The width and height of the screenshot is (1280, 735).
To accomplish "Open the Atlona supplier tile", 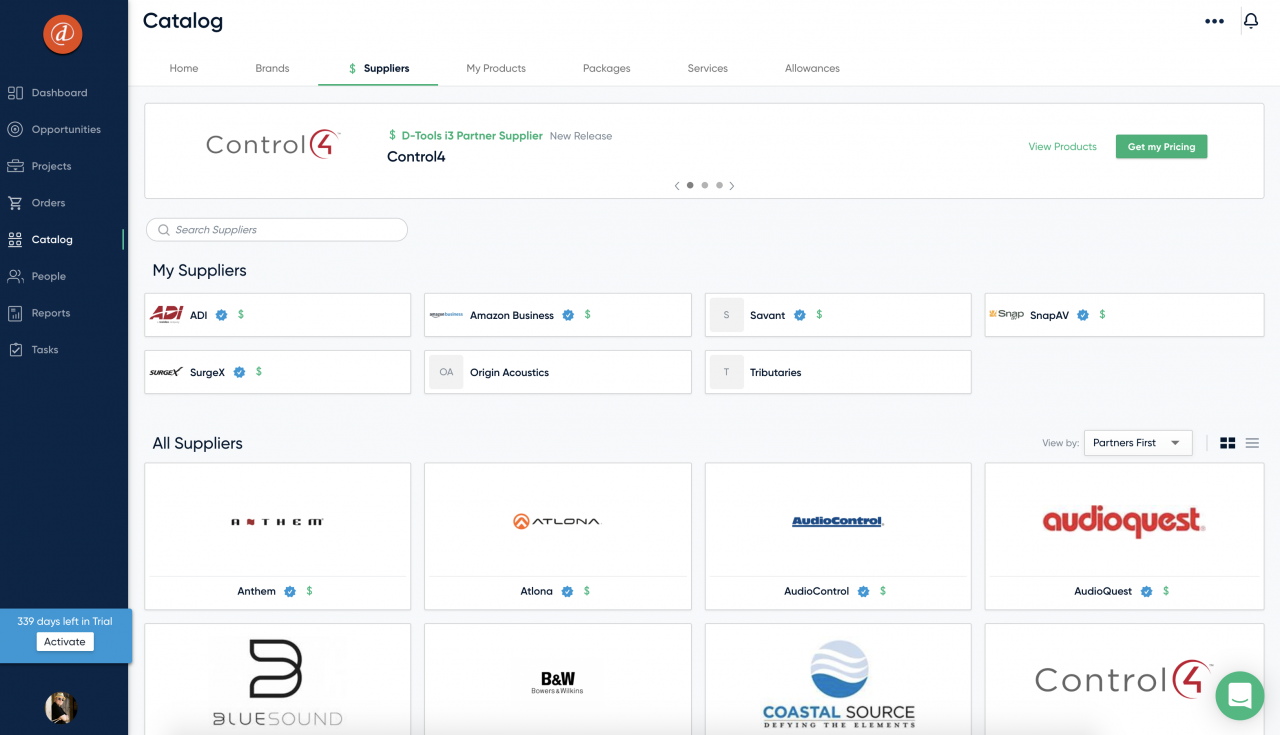I will [x=558, y=536].
